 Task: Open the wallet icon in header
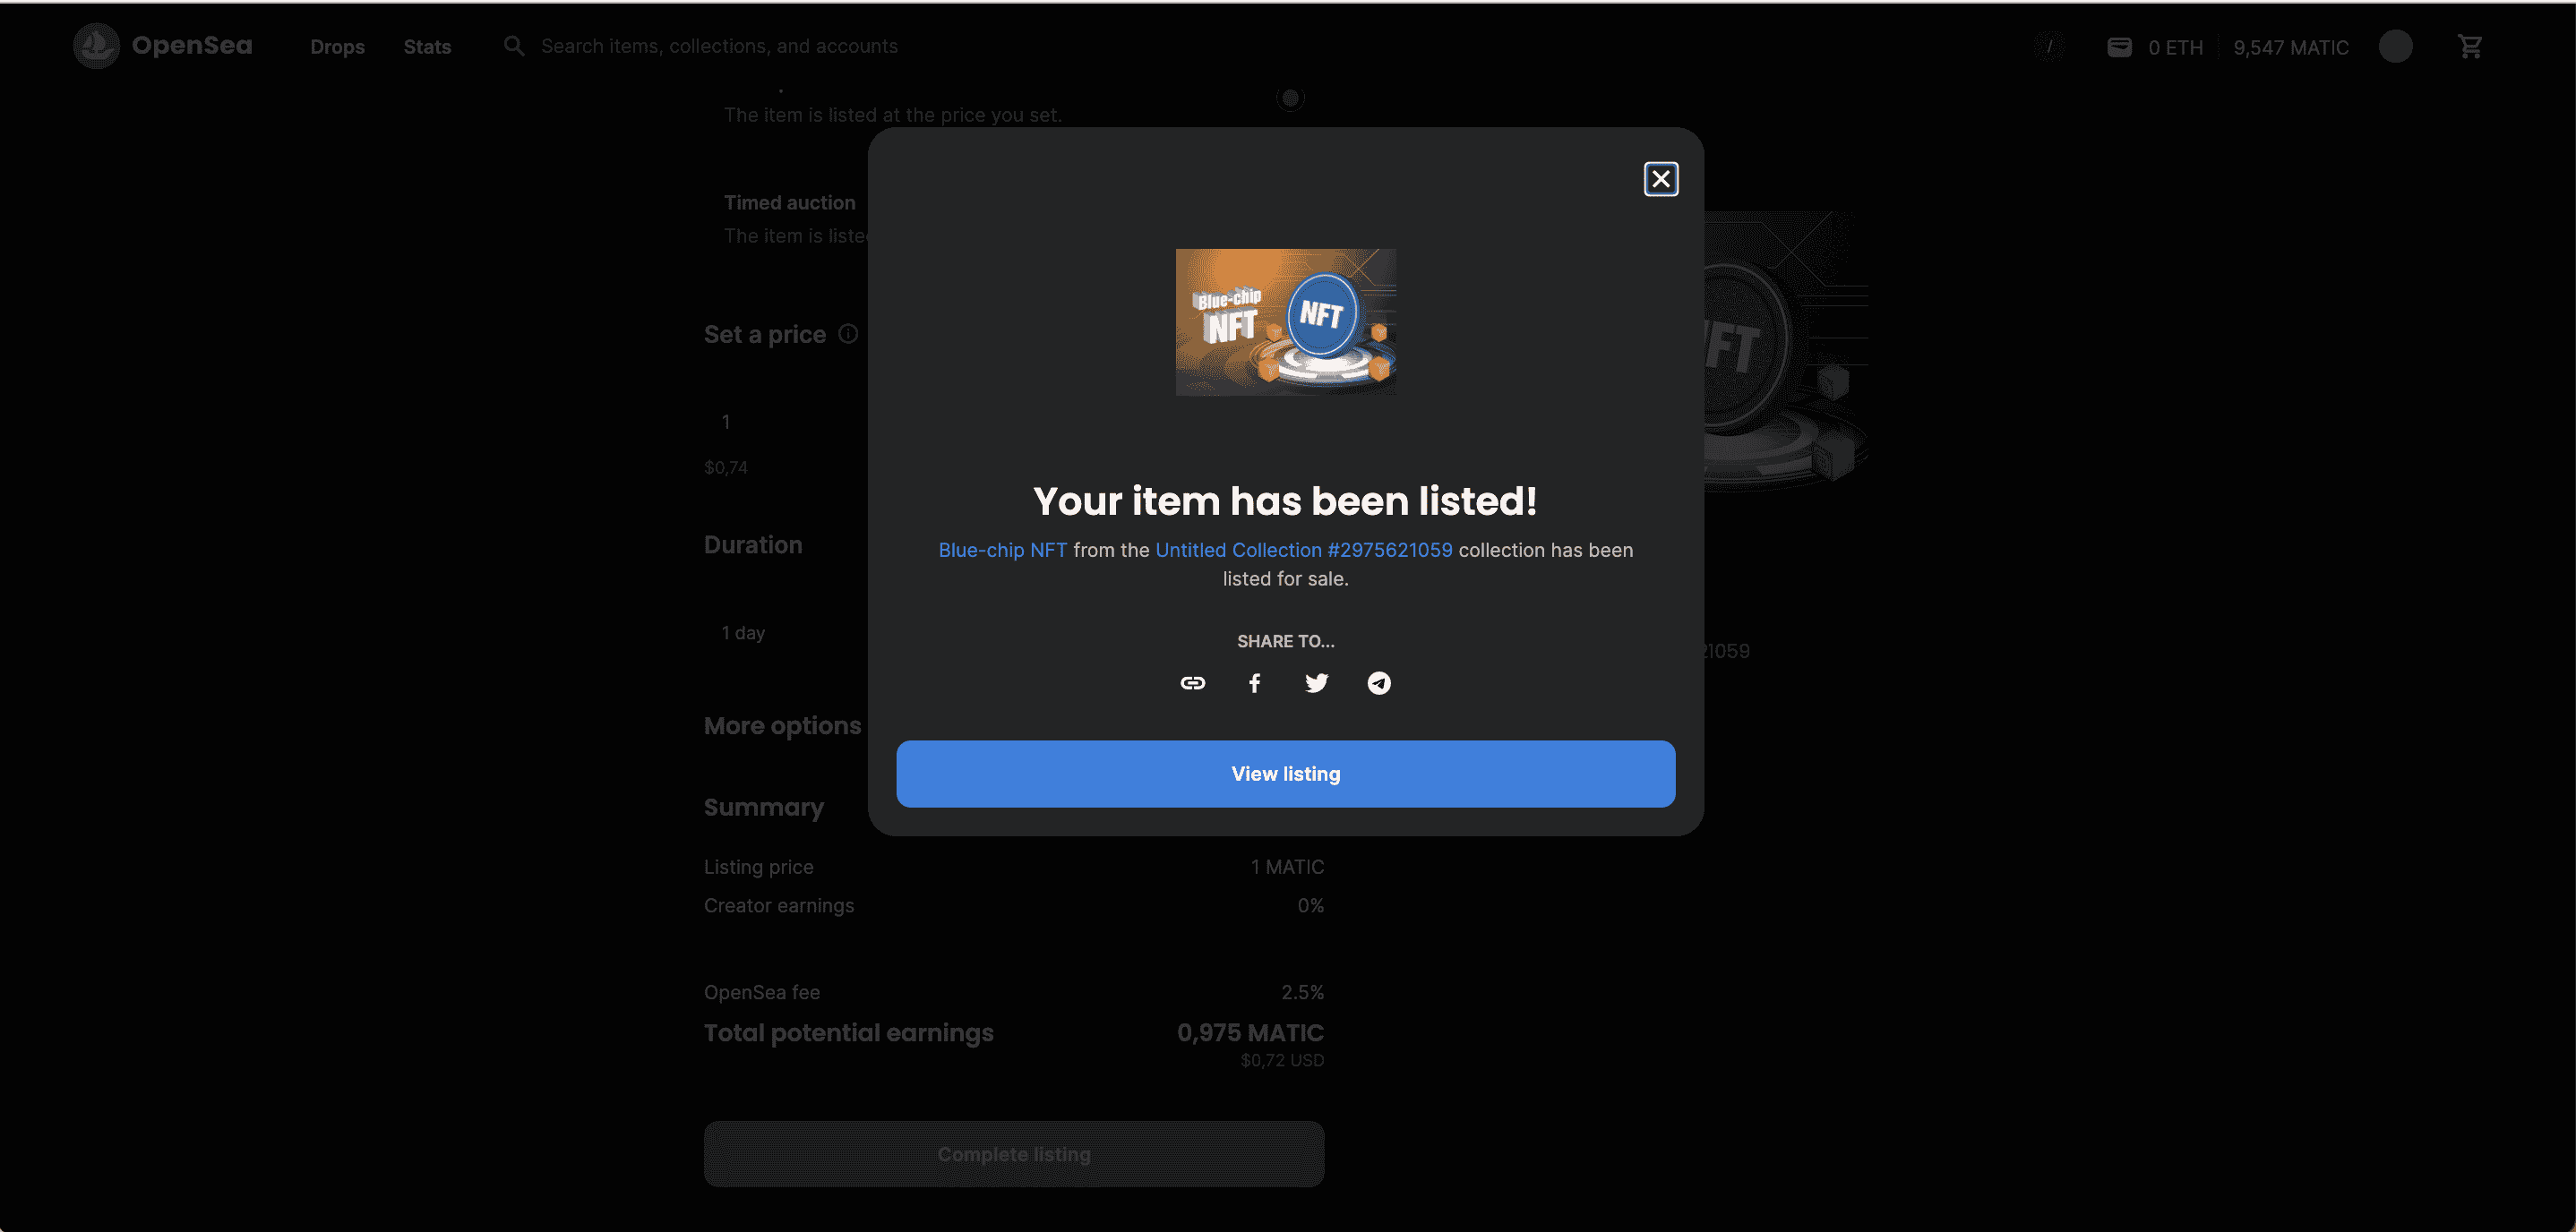tap(2119, 47)
